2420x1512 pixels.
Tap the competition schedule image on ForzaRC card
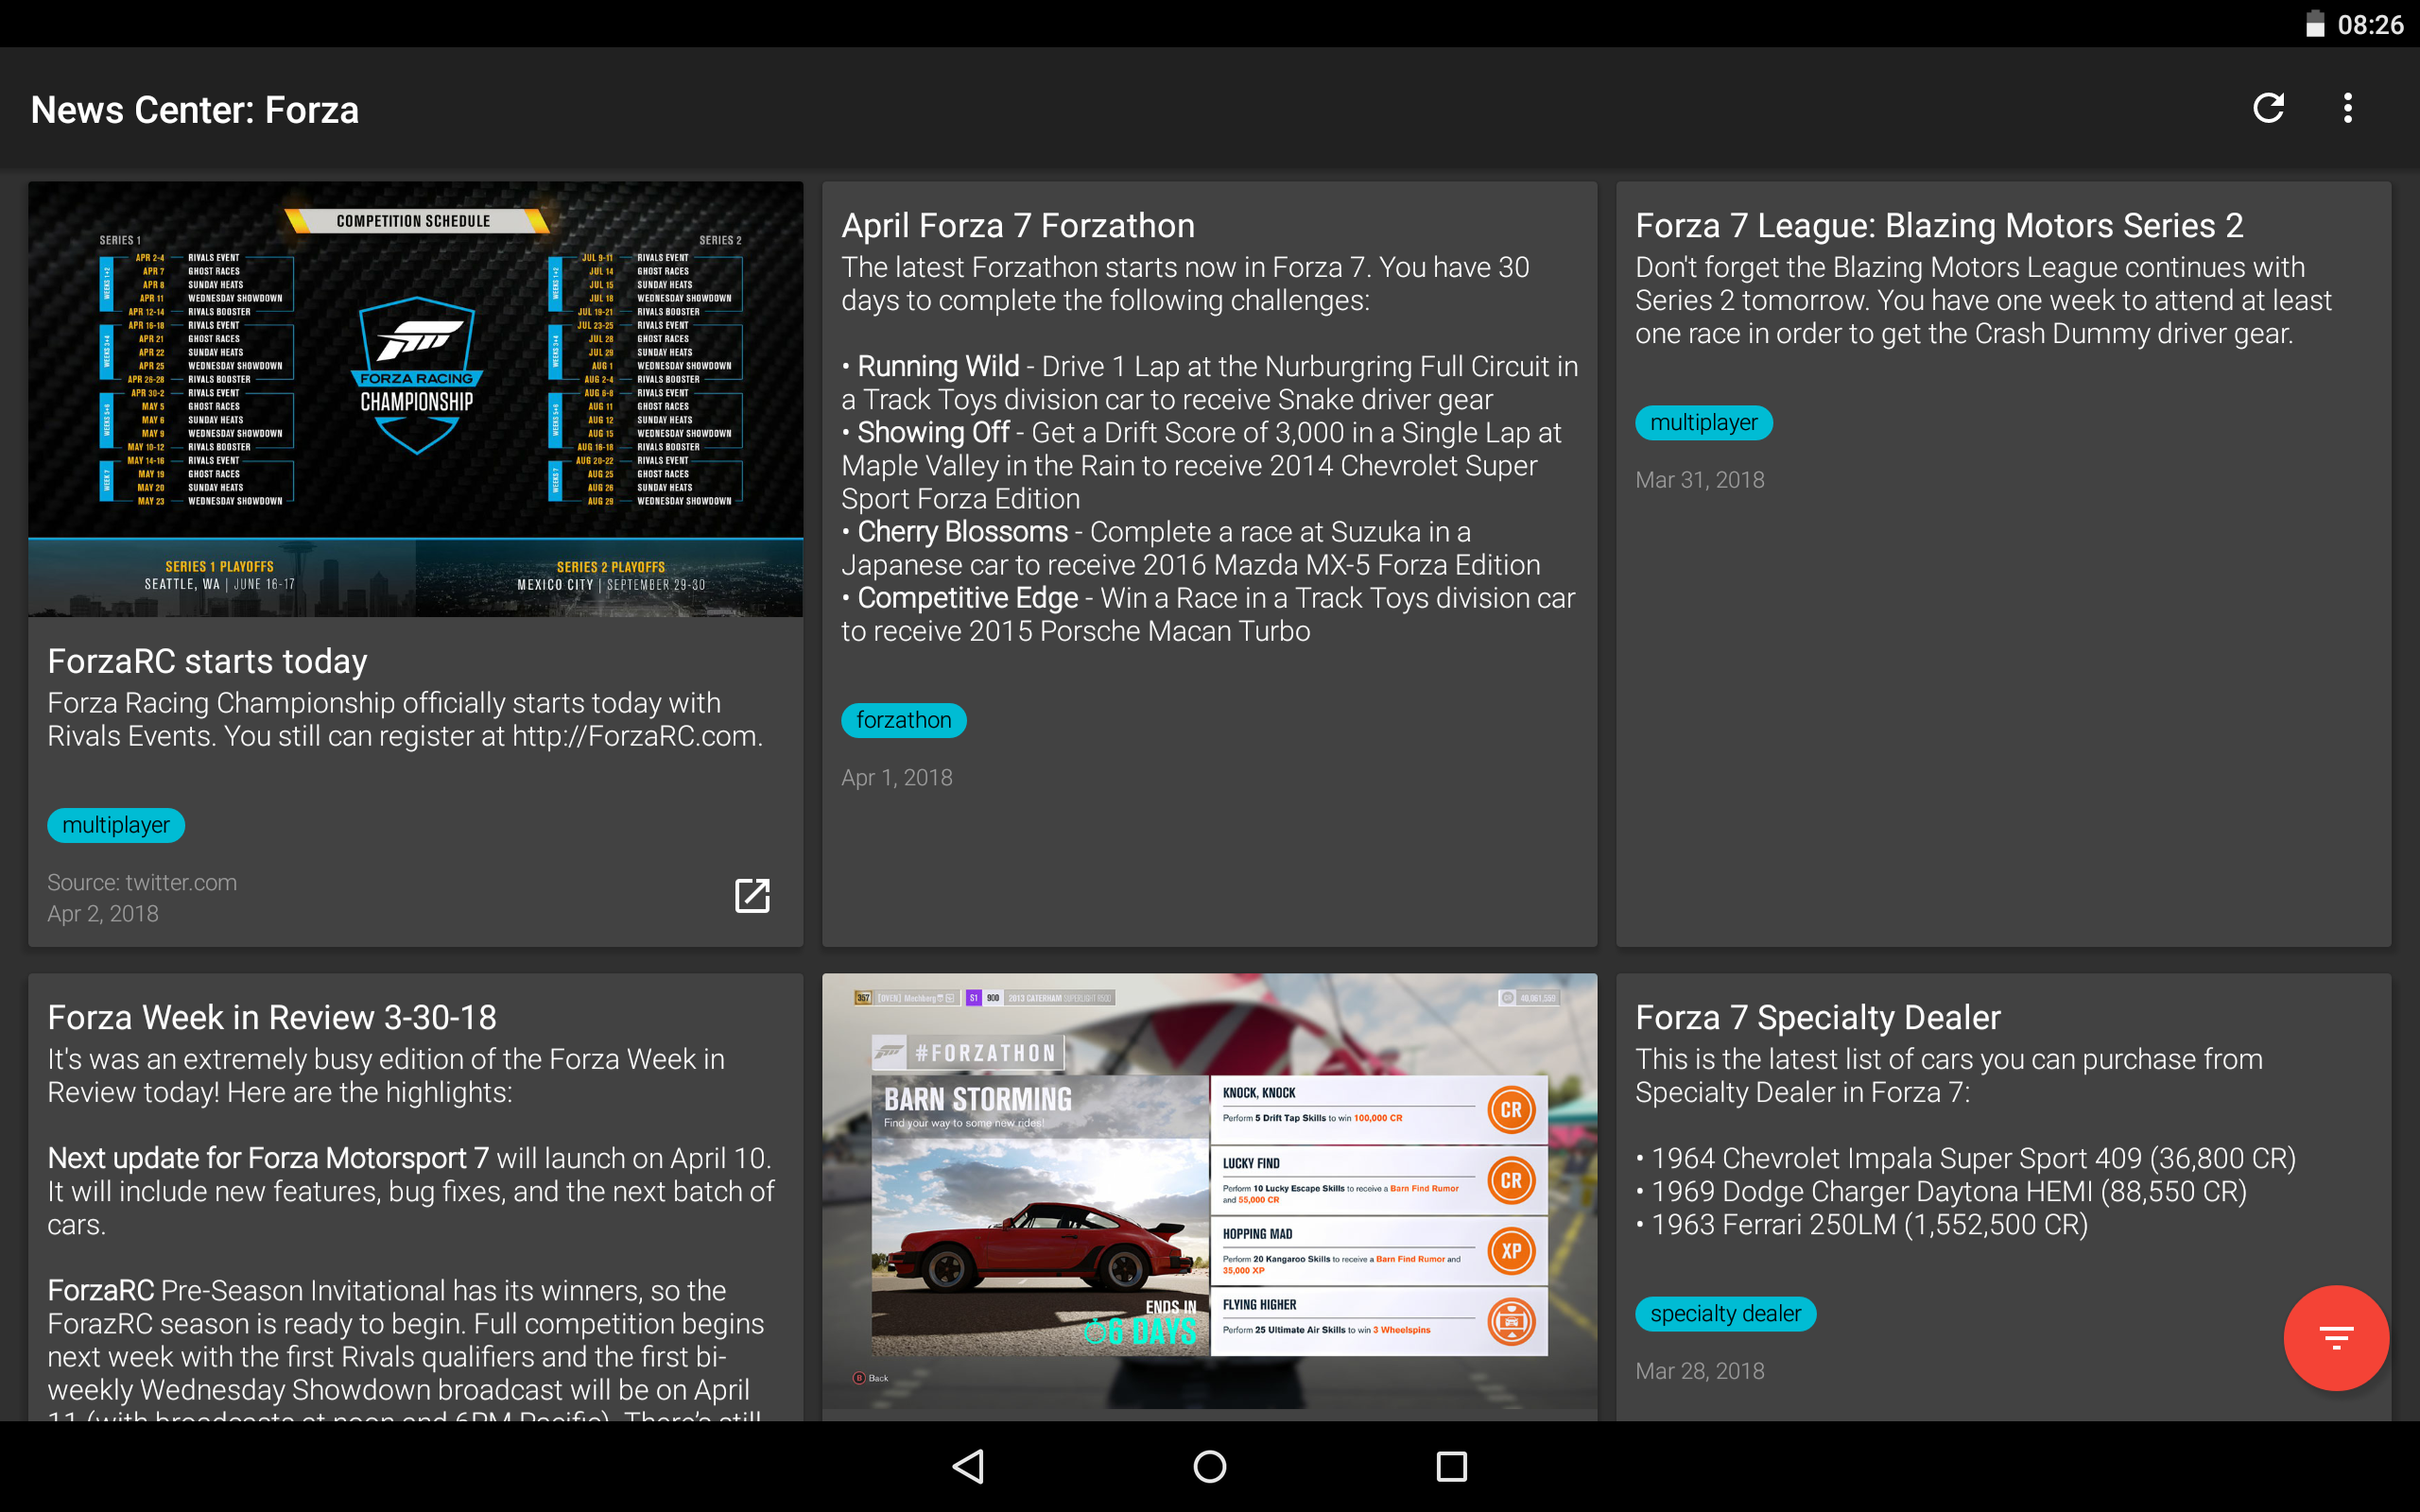tap(415, 400)
